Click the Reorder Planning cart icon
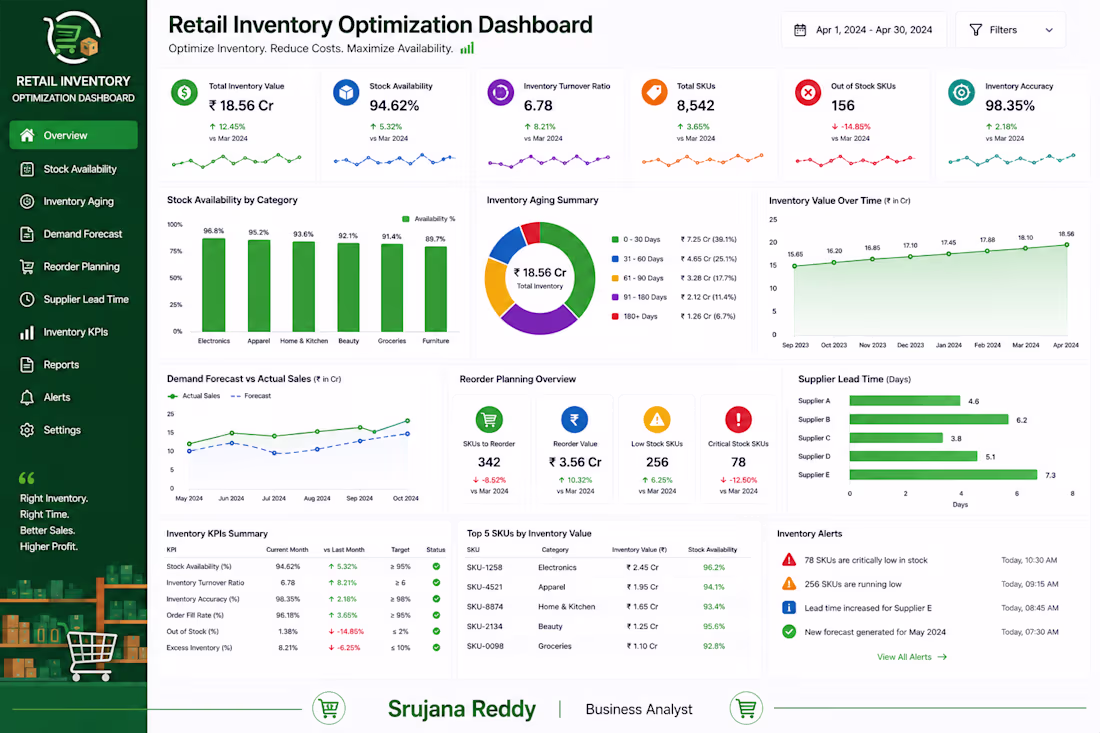This screenshot has width=1100, height=733. pyautogui.click(x=27, y=267)
